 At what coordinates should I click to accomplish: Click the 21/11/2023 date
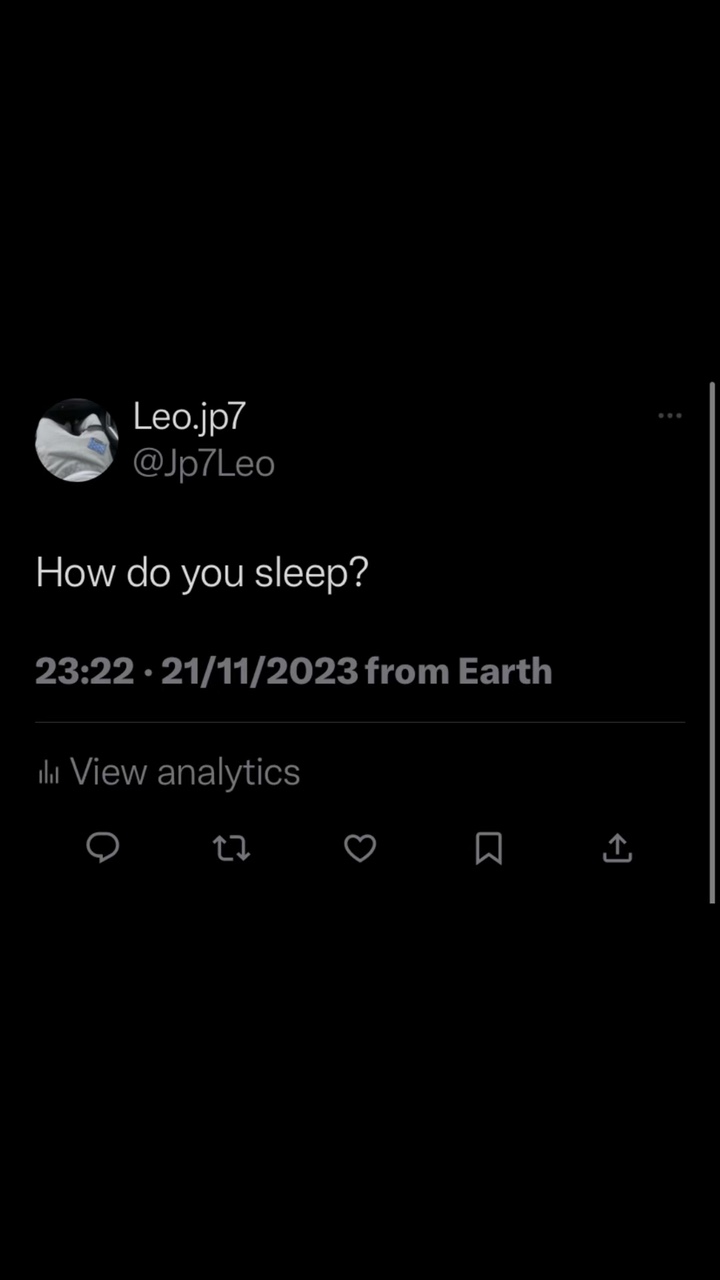click(x=259, y=671)
